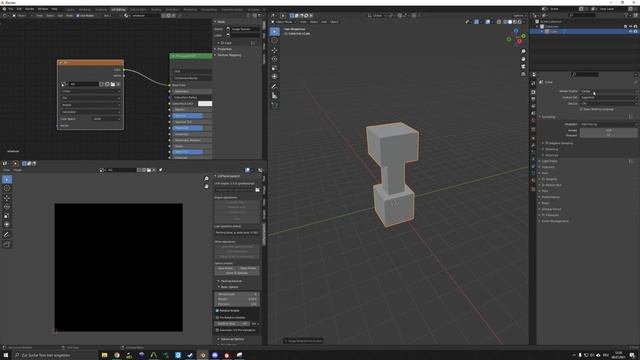Hide the Cube in outliner via eye icon
Viewport: 640px width, 360px height.
coord(630,31)
